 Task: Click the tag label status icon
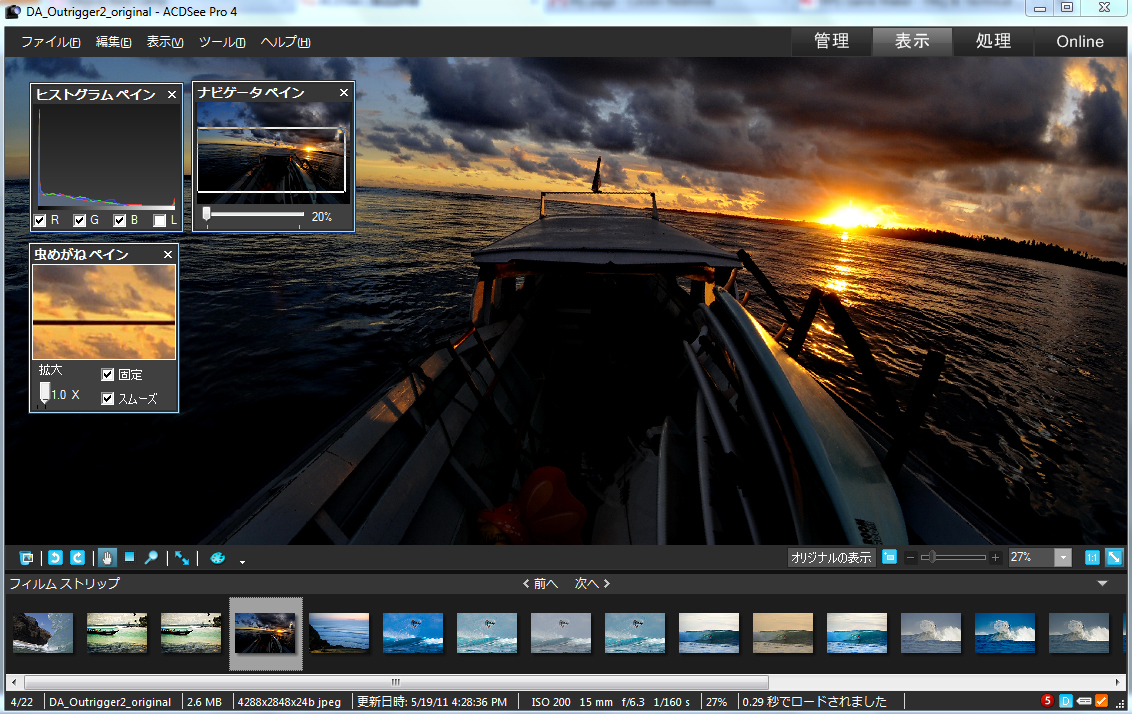pos(1084,700)
